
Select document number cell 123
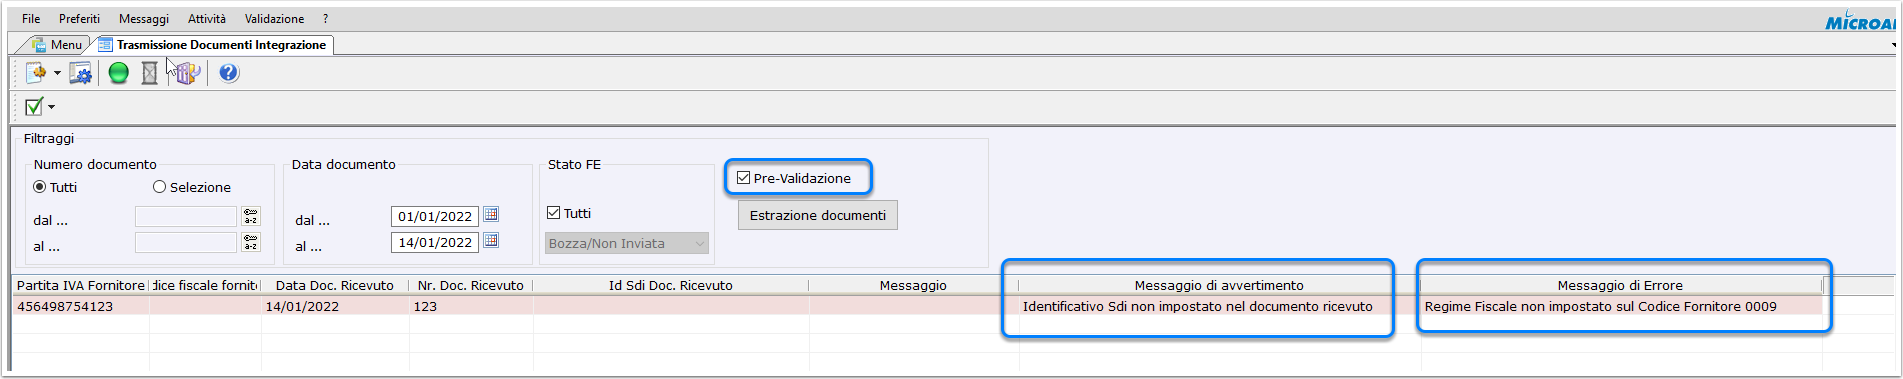click(471, 306)
